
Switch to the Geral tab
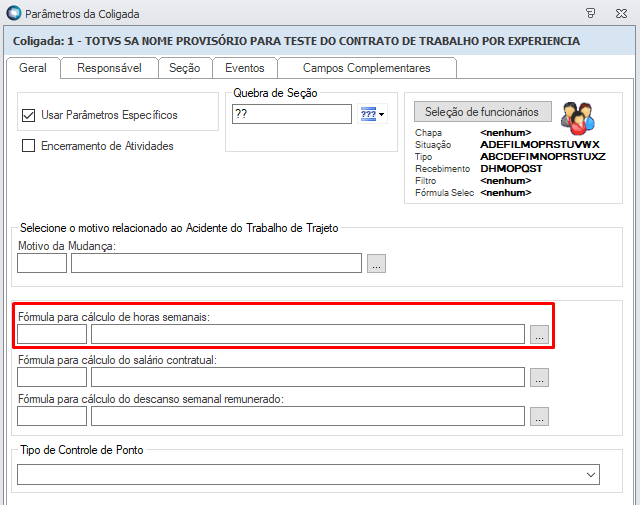pyautogui.click(x=33, y=68)
